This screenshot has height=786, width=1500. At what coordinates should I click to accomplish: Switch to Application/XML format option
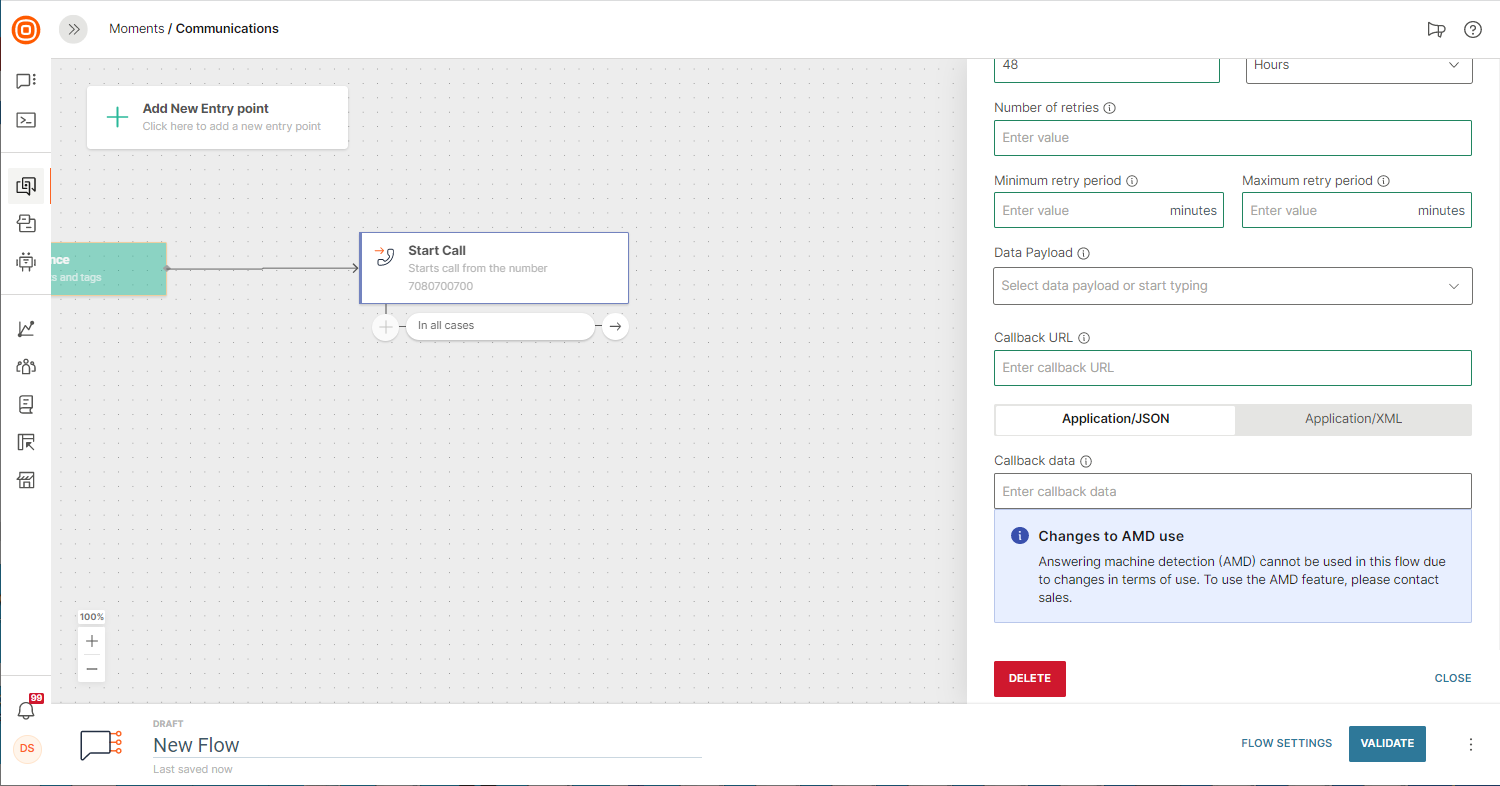point(1353,419)
